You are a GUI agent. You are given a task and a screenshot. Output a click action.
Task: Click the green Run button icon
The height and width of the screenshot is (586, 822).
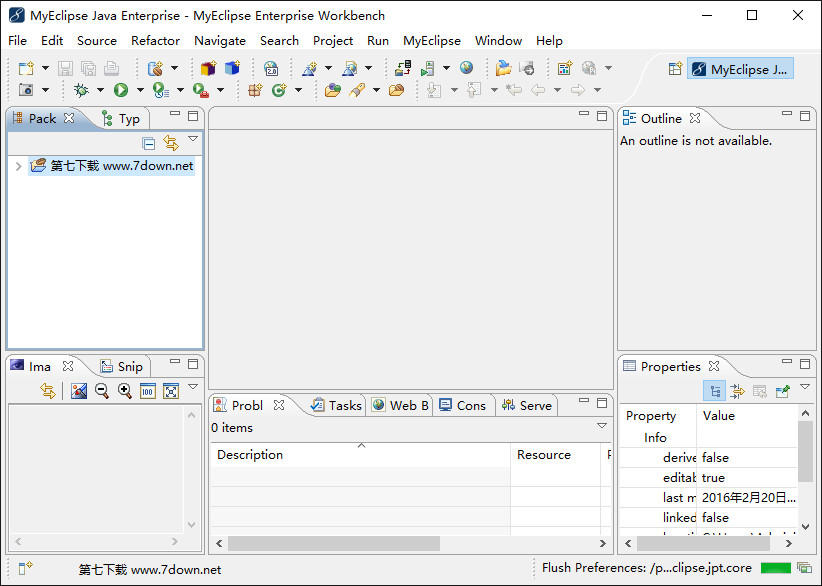120,90
